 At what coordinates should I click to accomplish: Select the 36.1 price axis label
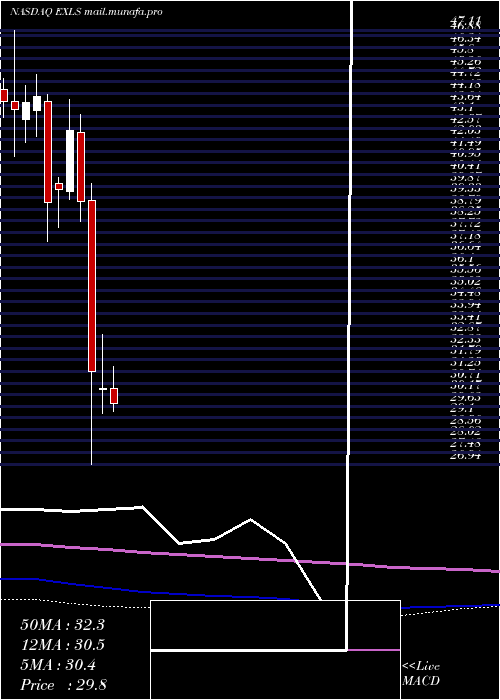pos(463,258)
